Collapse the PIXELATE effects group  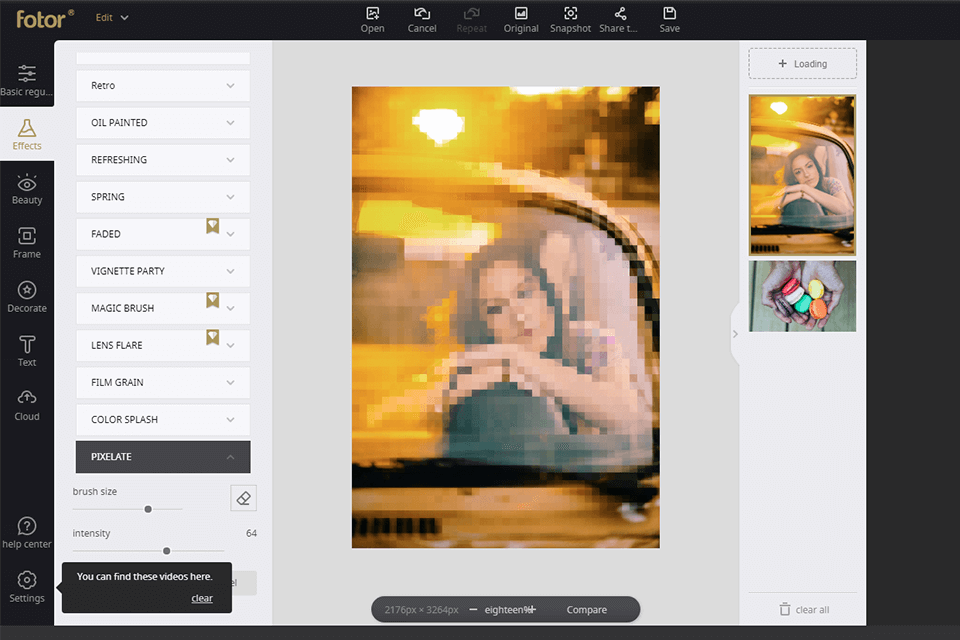click(163, 457)
